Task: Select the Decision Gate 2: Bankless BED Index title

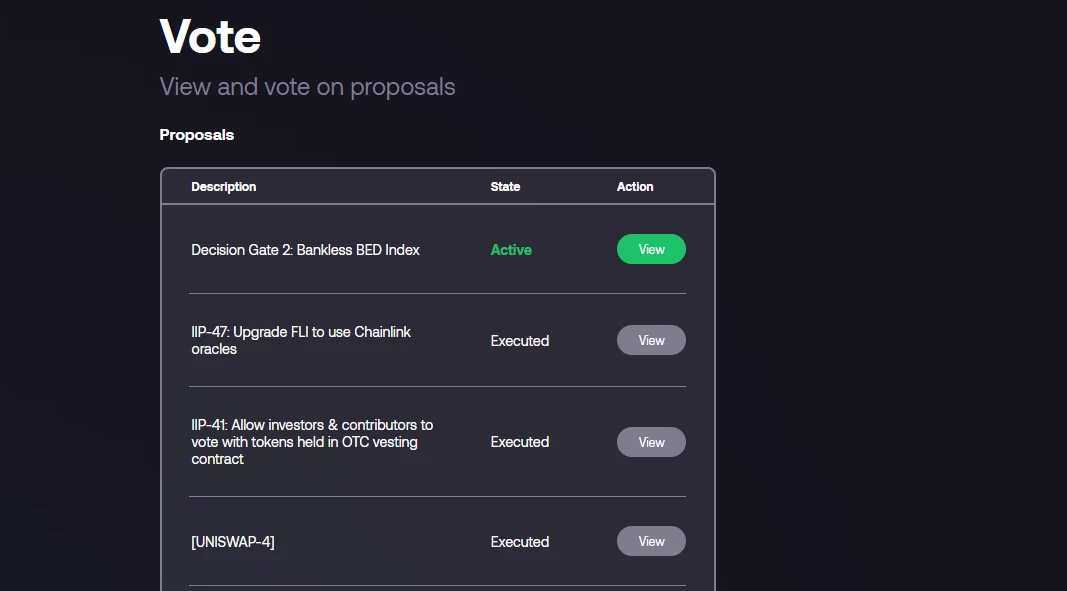Action: 306,250
